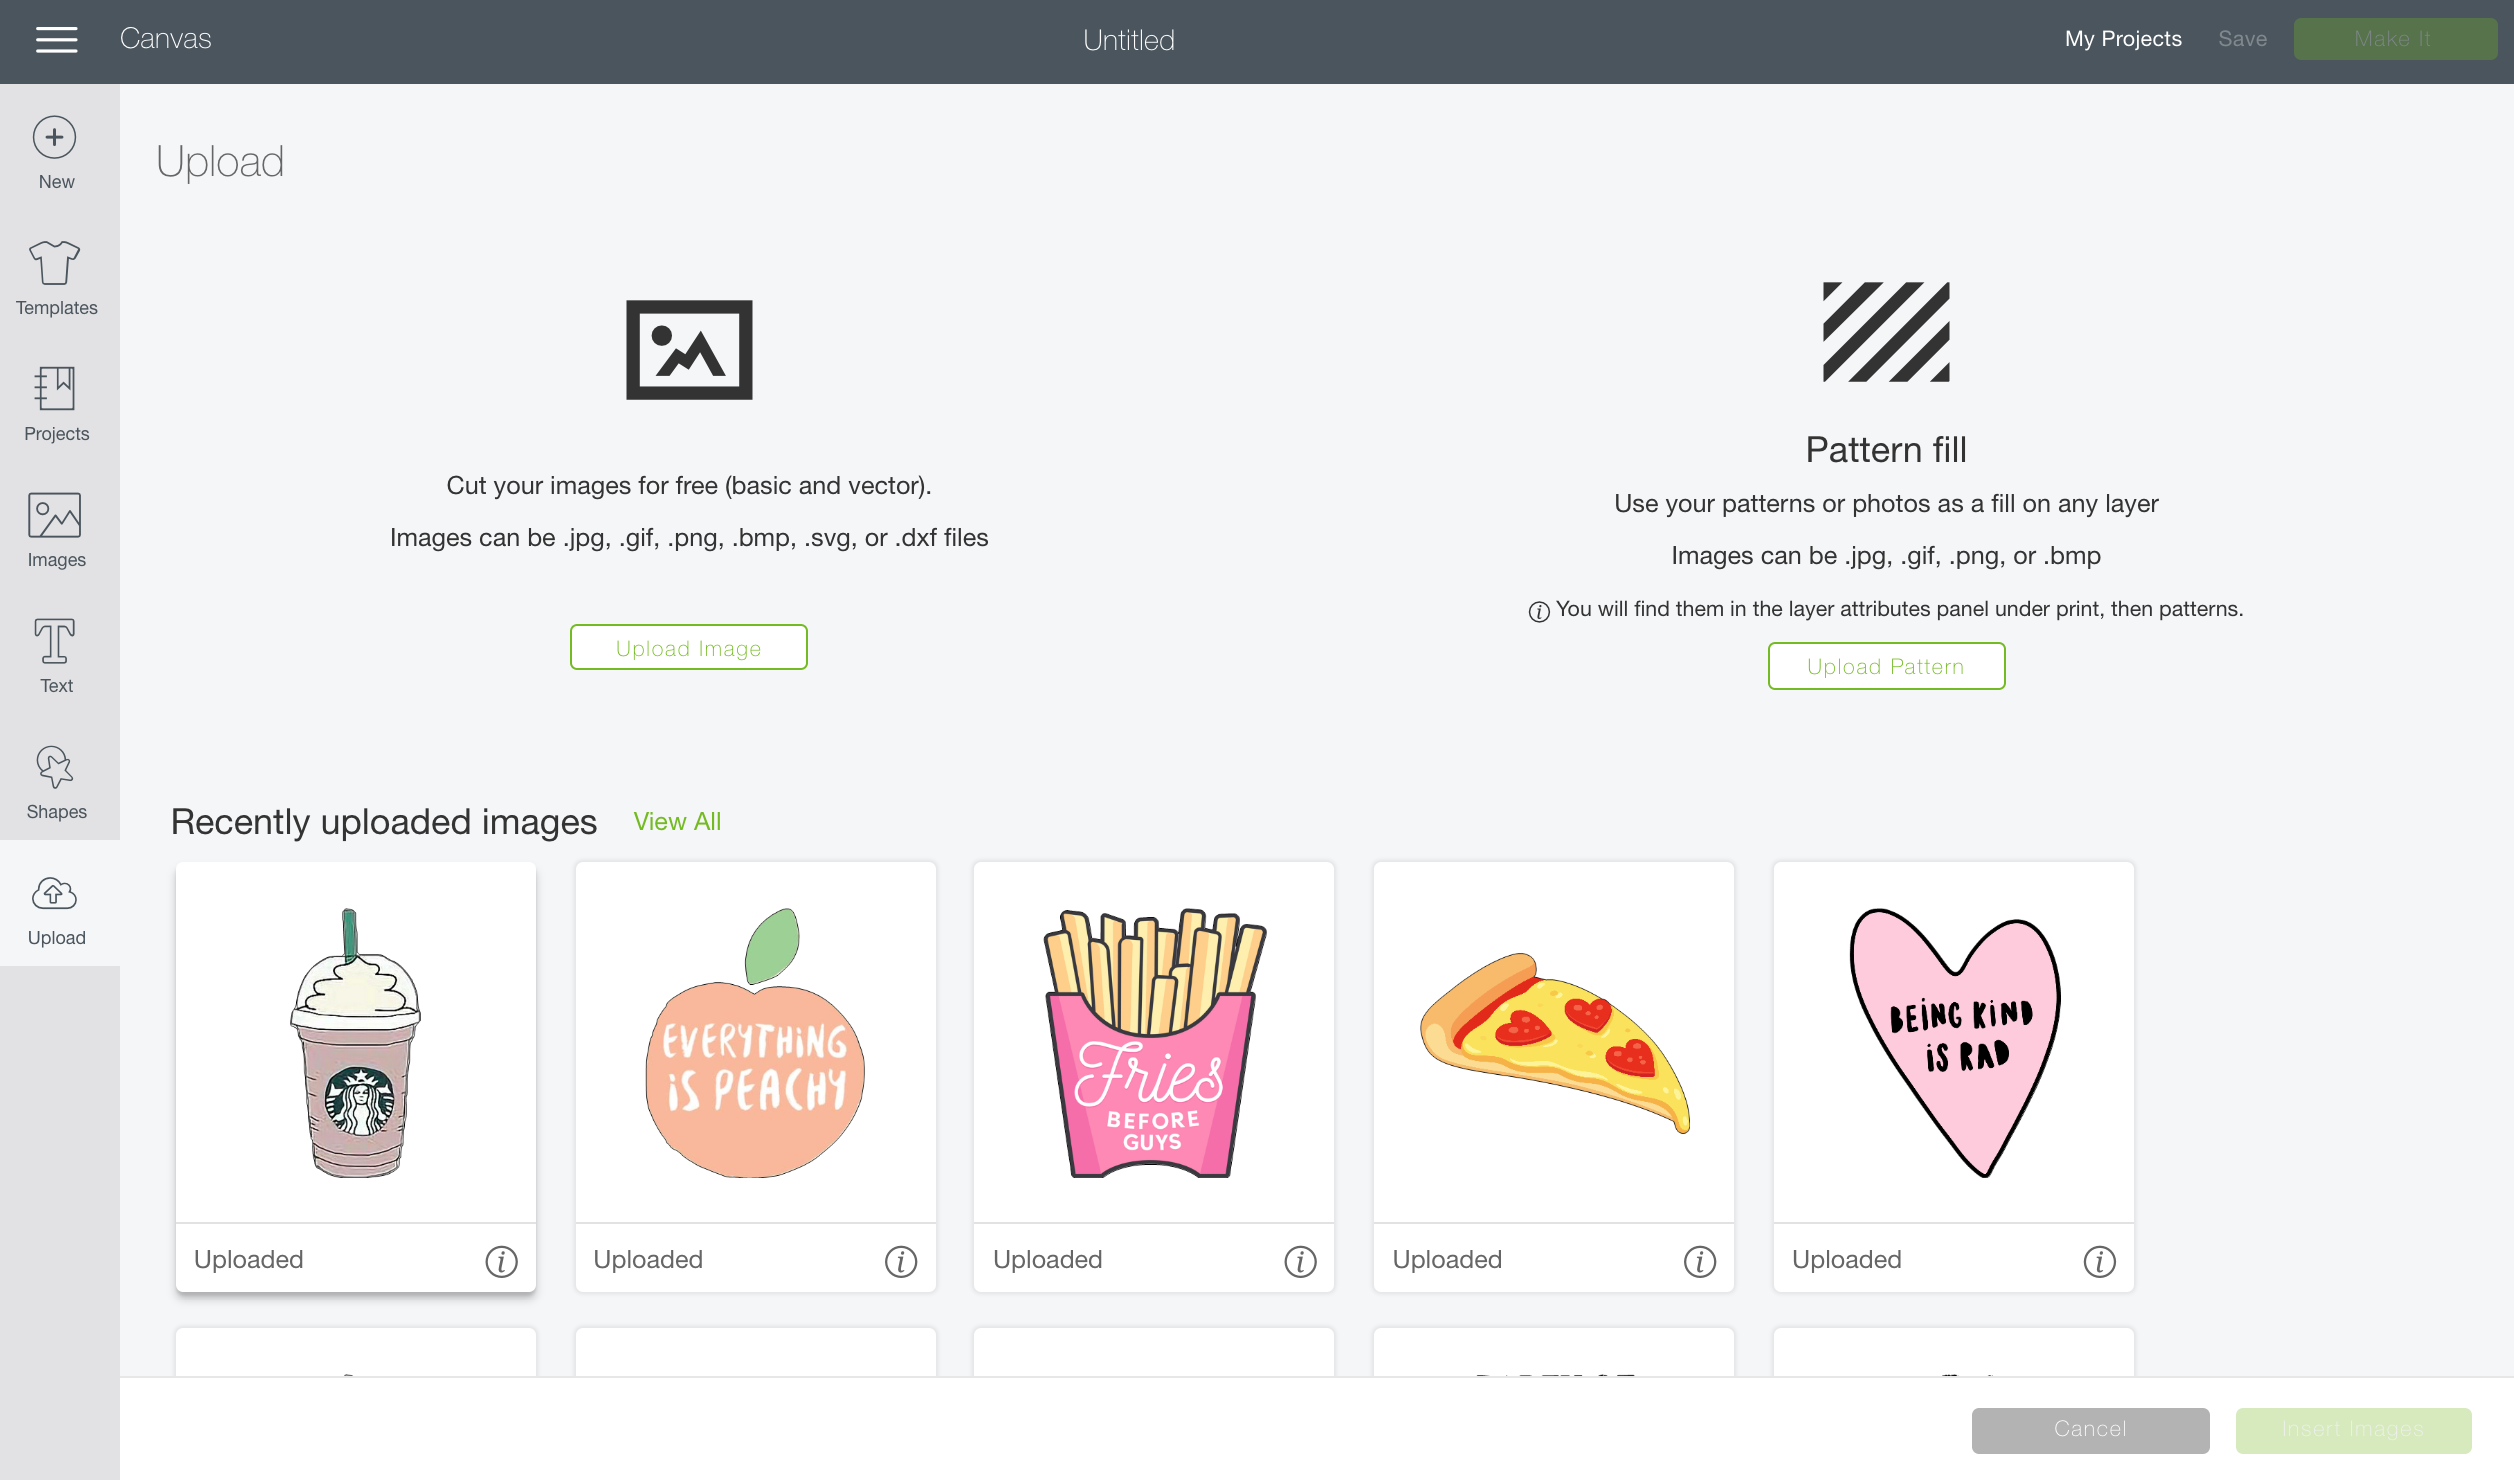This screenshot has height=1480, width=2514.
Task: Select the Text tool icon
Action: [x=55, y=641]
